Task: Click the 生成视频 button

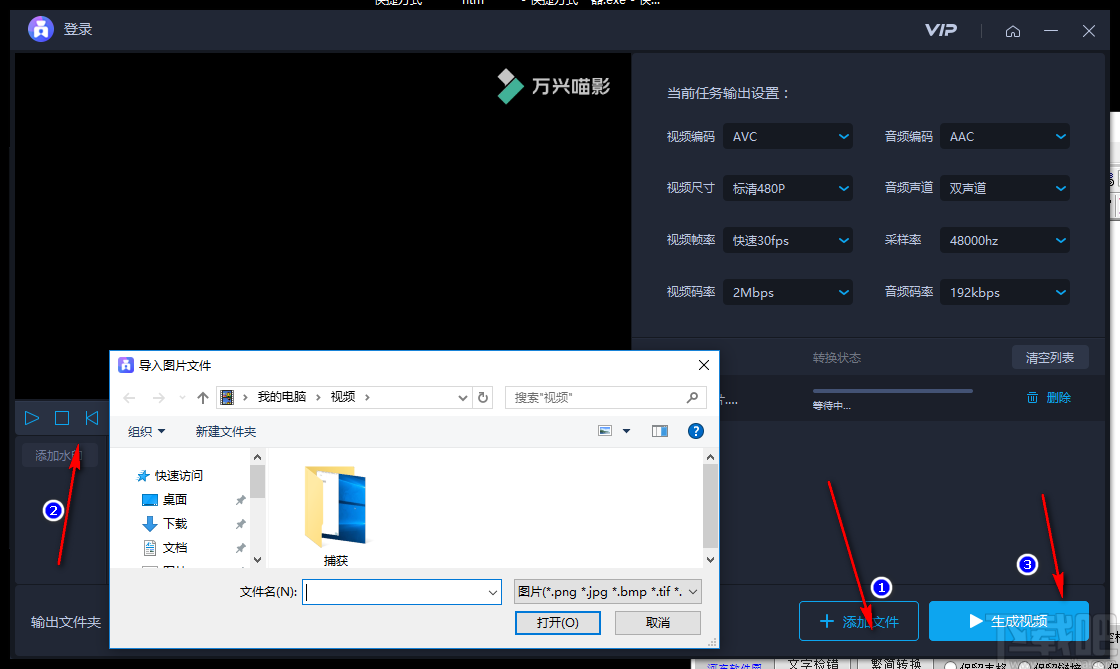Action: tap(1008, 620)
